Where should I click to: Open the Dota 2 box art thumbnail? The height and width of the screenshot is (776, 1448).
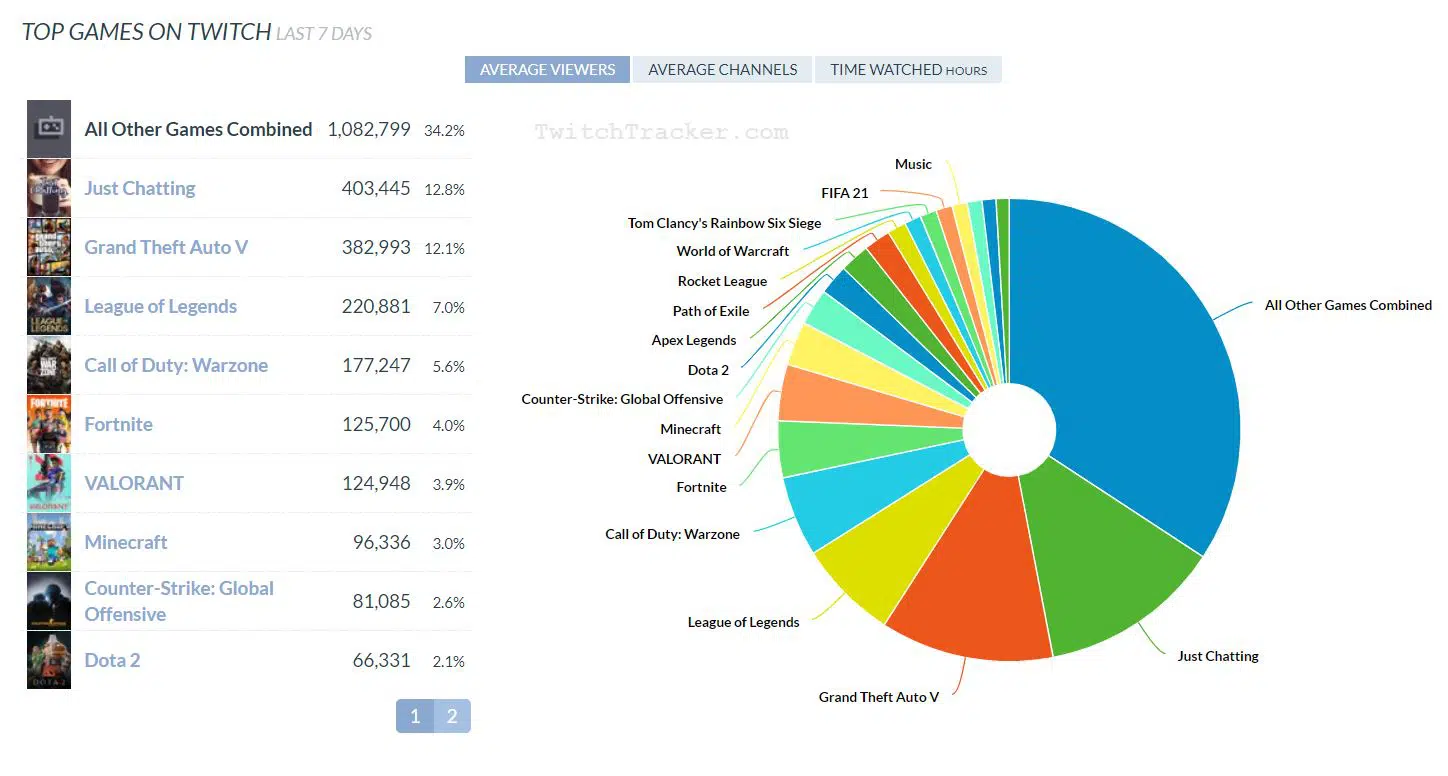(49, 660)
